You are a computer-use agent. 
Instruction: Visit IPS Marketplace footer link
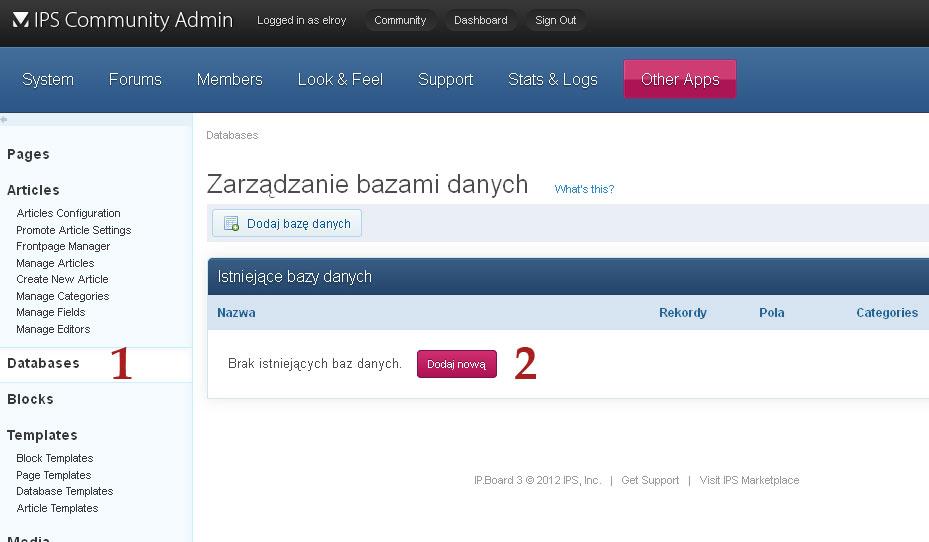(x=749, y=480)
